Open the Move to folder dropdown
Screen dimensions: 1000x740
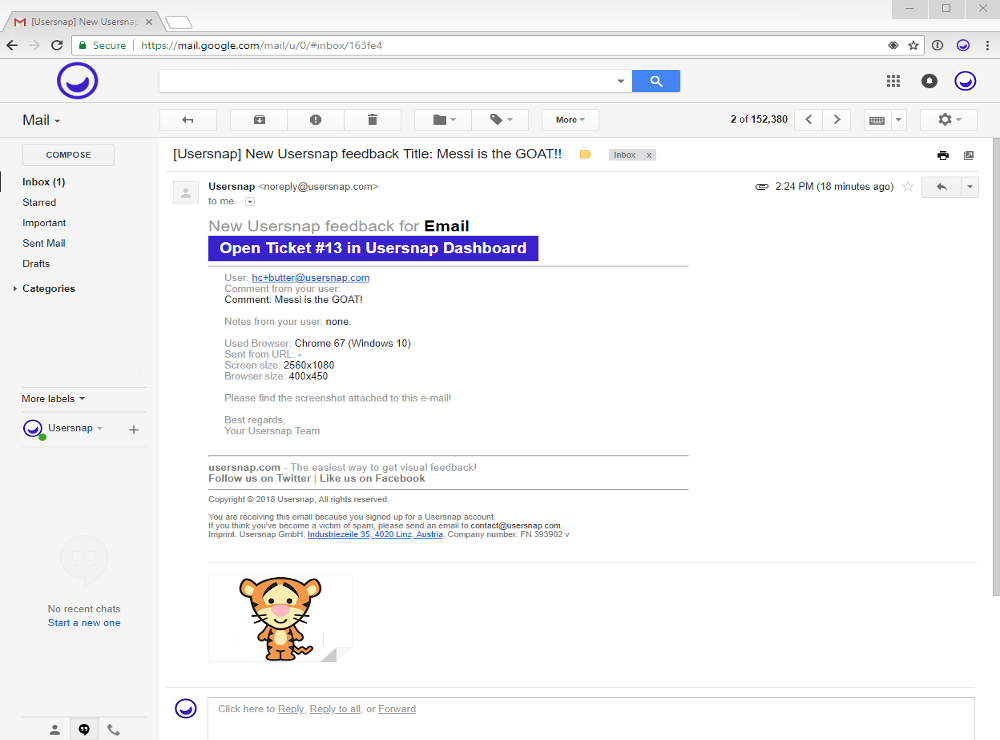tap(444, 120)
